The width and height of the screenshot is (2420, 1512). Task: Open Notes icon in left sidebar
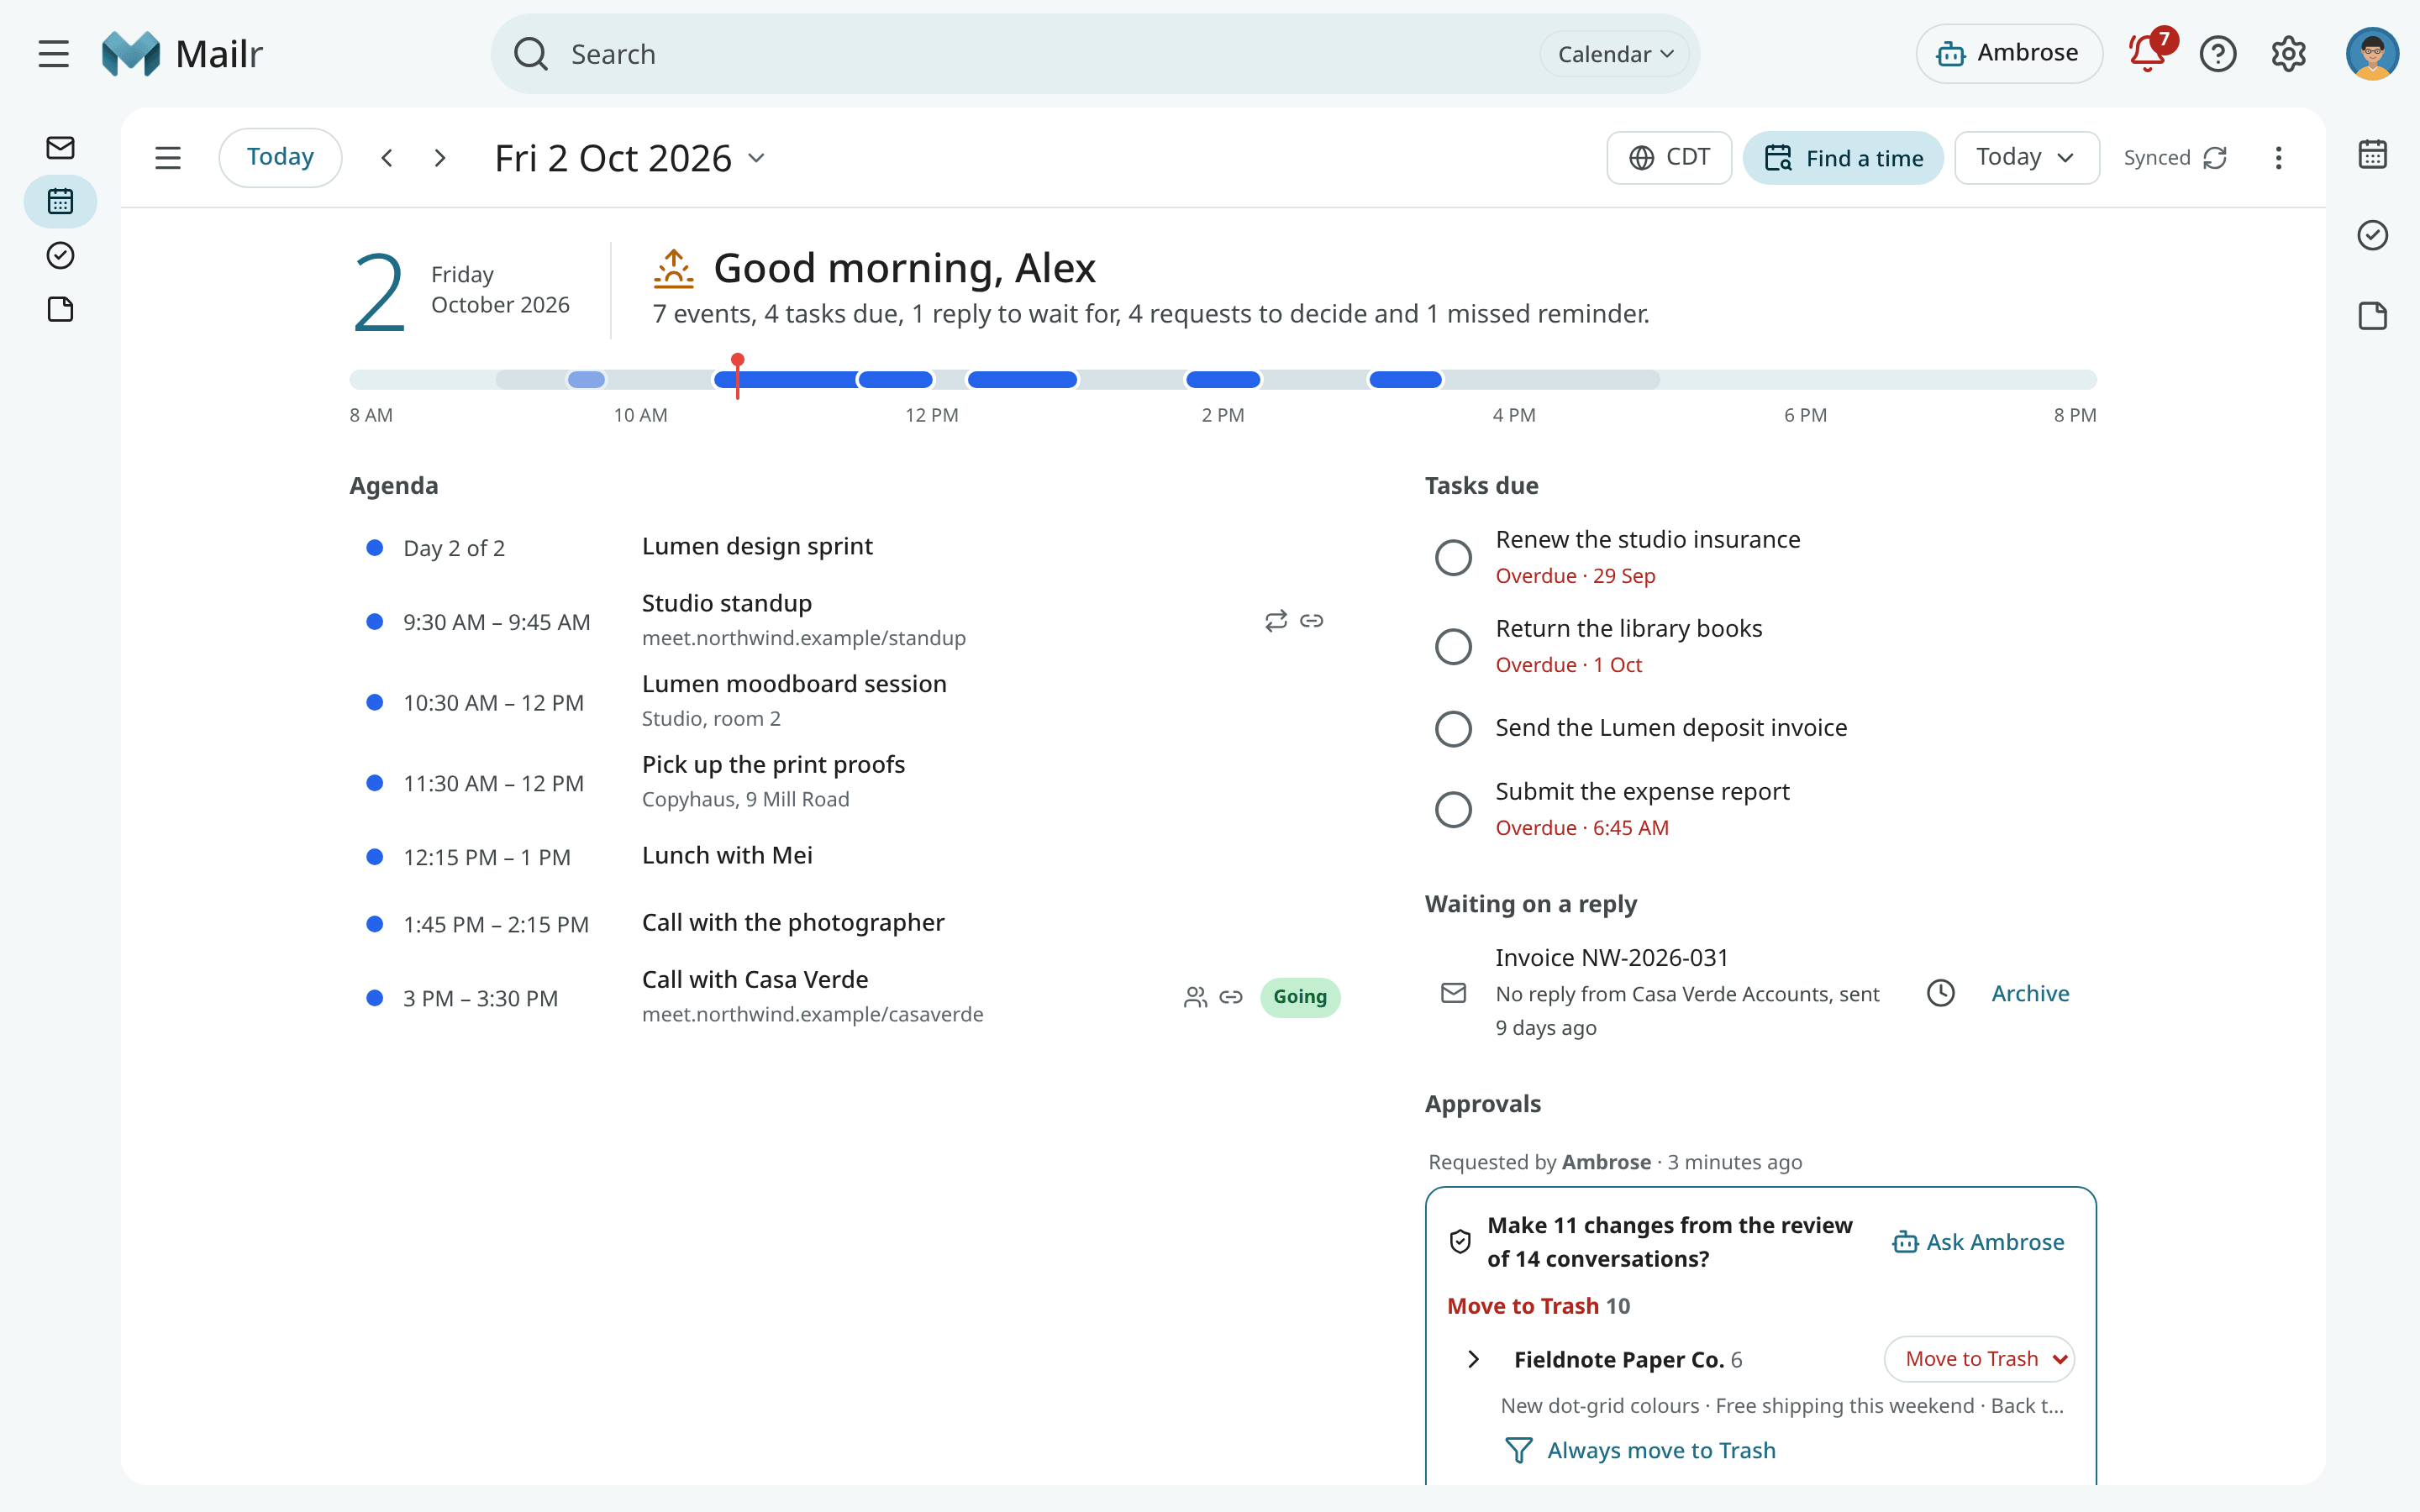click(60, 310)
